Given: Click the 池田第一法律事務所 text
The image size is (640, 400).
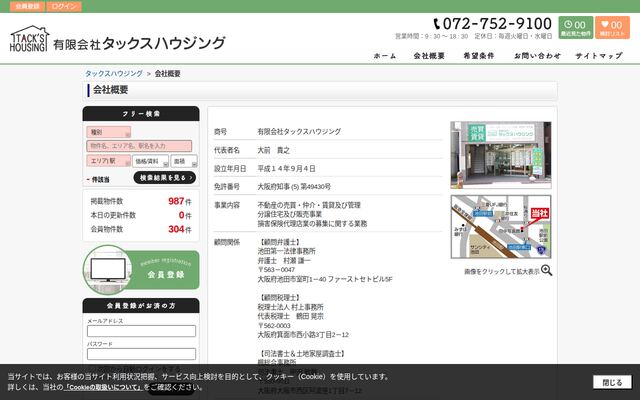Looking at the screenshot, I should point(286,251).
